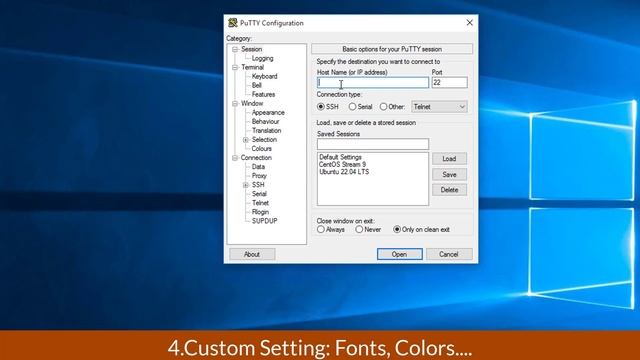640x360 pixels.
Task: Select the Window category
Action: click(x=252, y=103)
